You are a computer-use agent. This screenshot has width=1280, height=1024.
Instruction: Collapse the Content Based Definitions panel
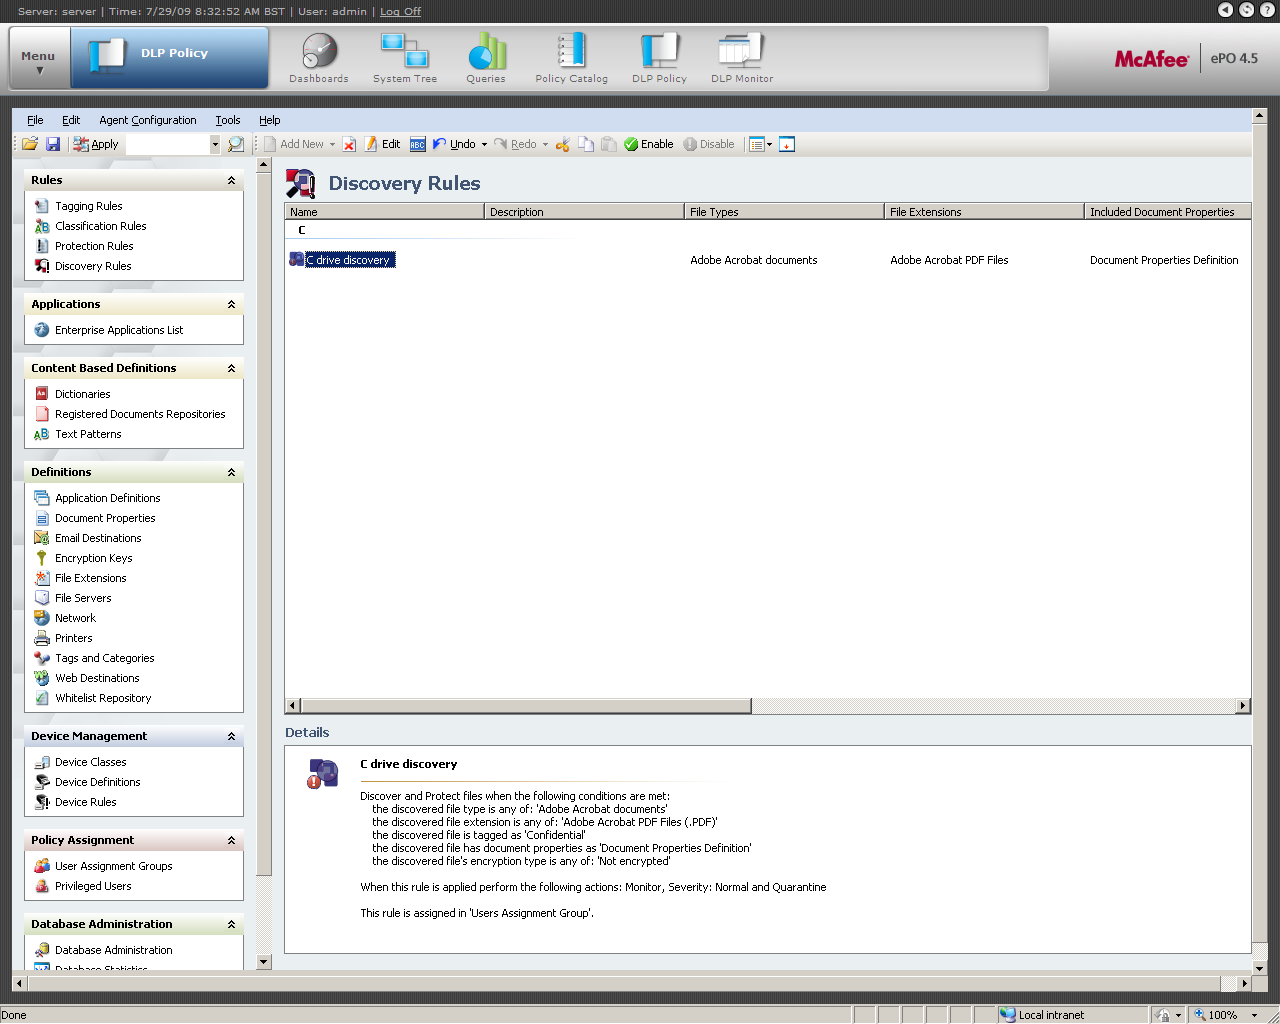(231, 368)
